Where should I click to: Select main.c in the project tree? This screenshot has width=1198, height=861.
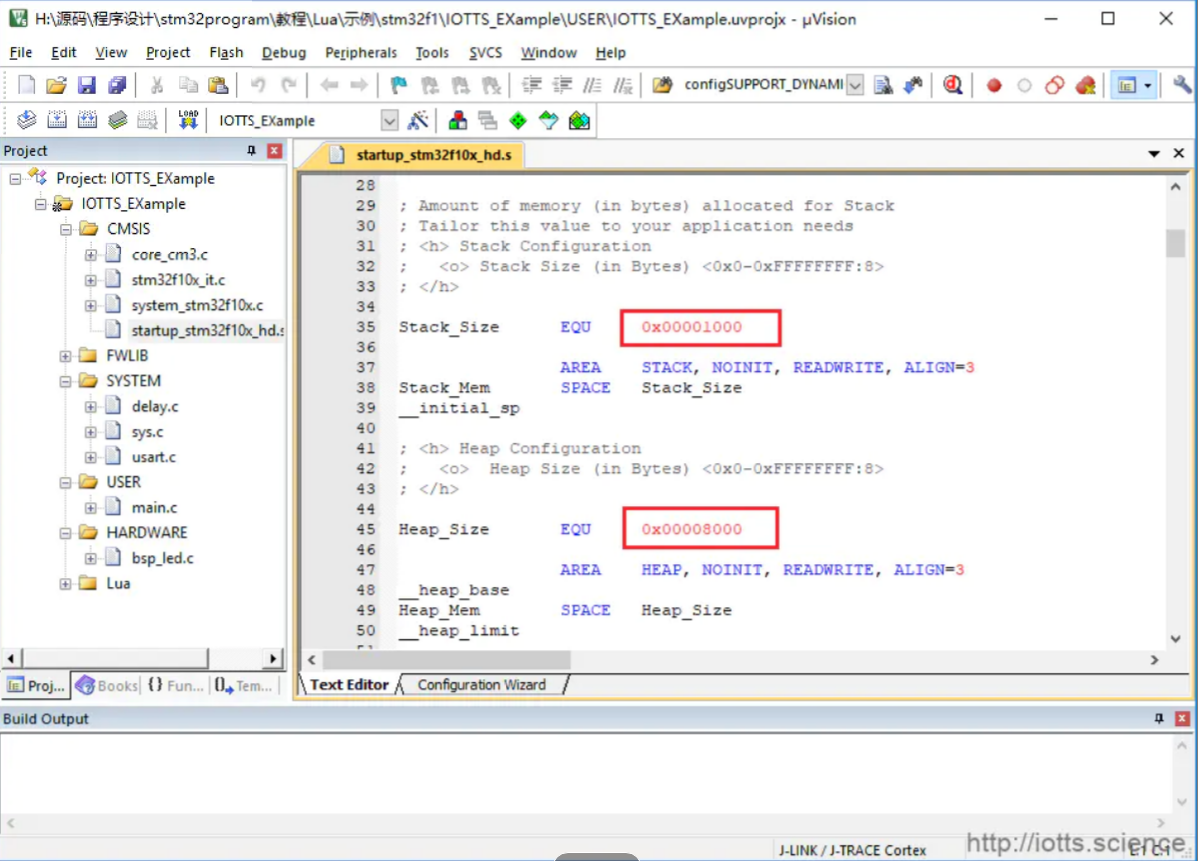[x=154, y=507]
